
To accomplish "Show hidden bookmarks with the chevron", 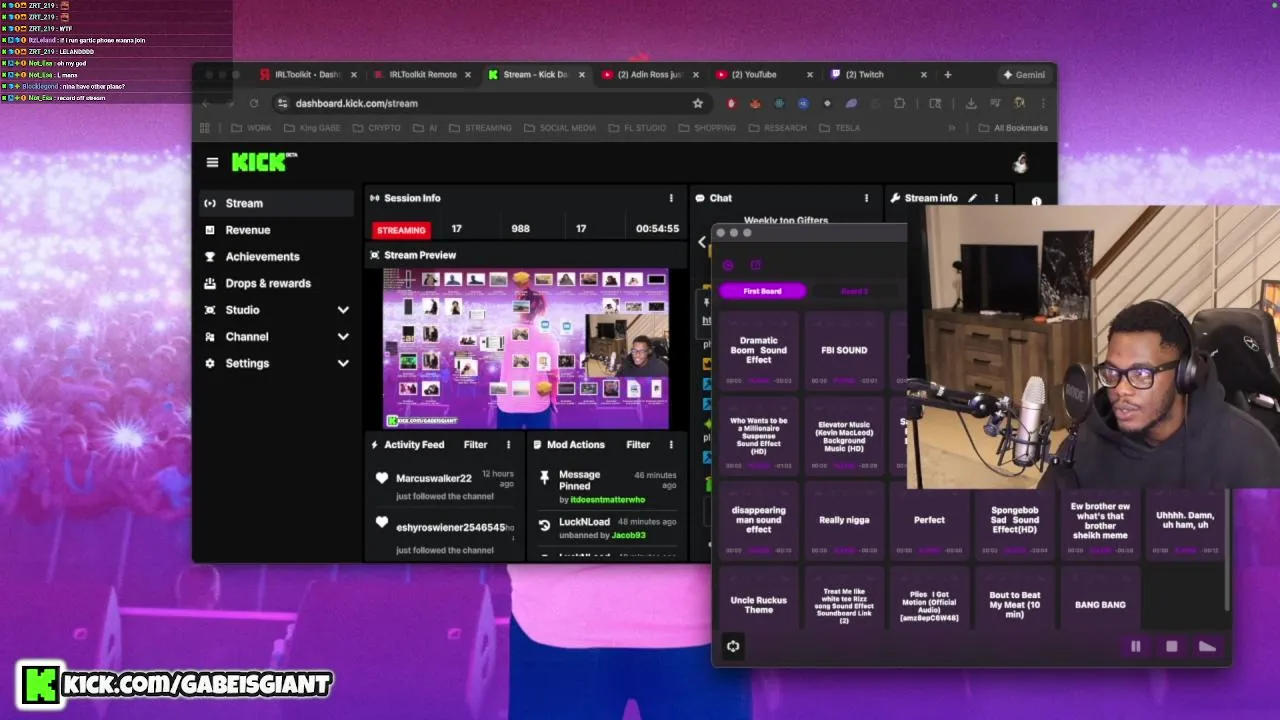I will 952,128.
